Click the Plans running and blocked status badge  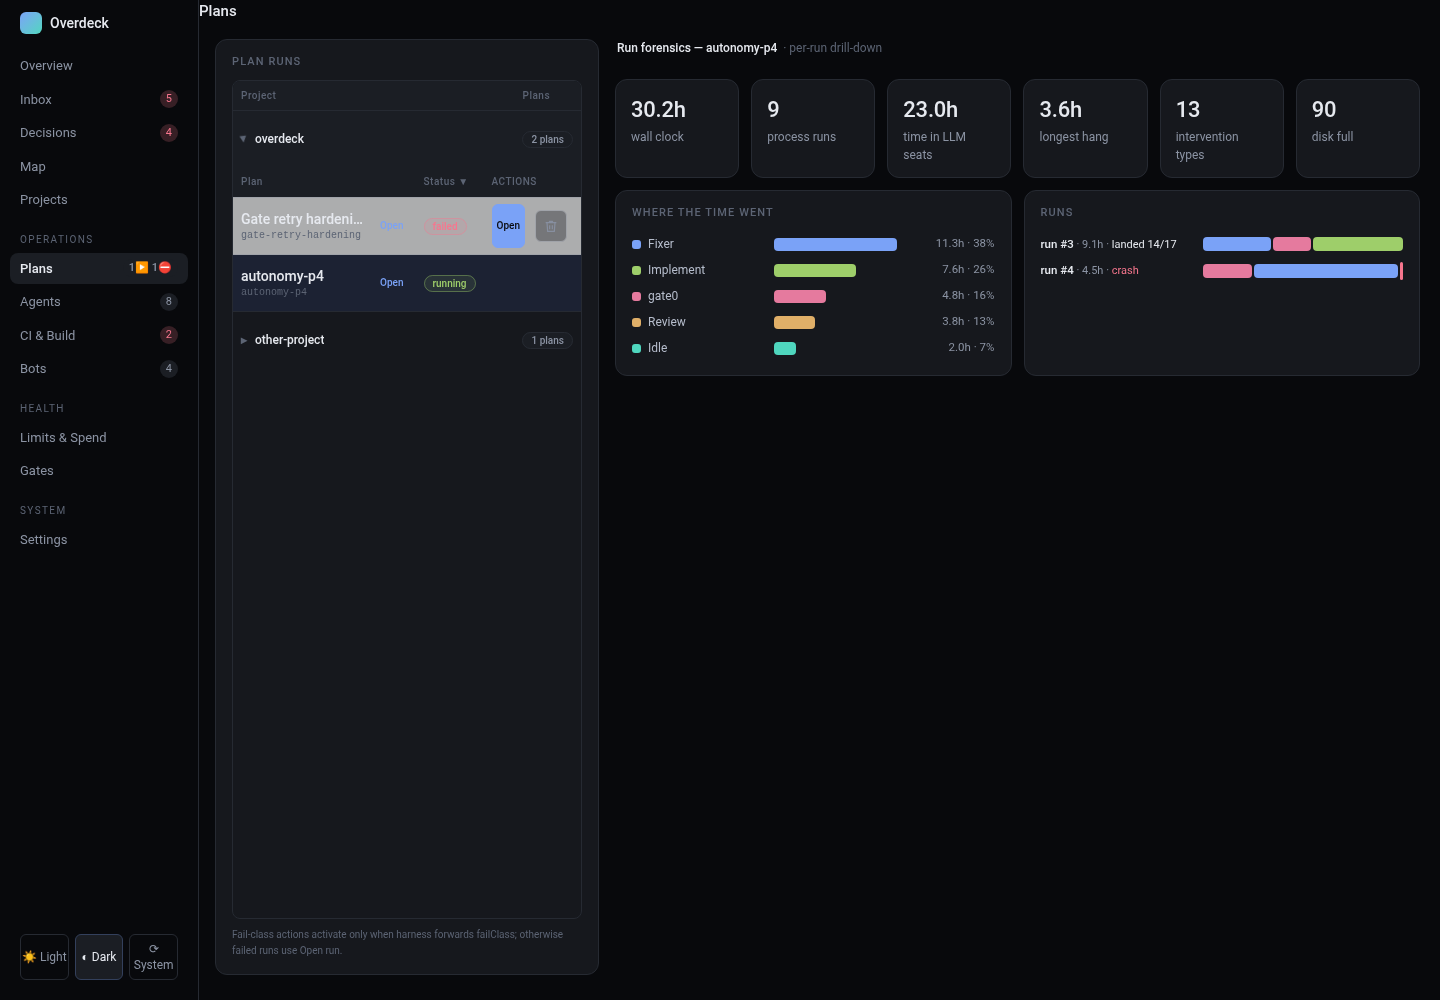[x=150, y=268]
